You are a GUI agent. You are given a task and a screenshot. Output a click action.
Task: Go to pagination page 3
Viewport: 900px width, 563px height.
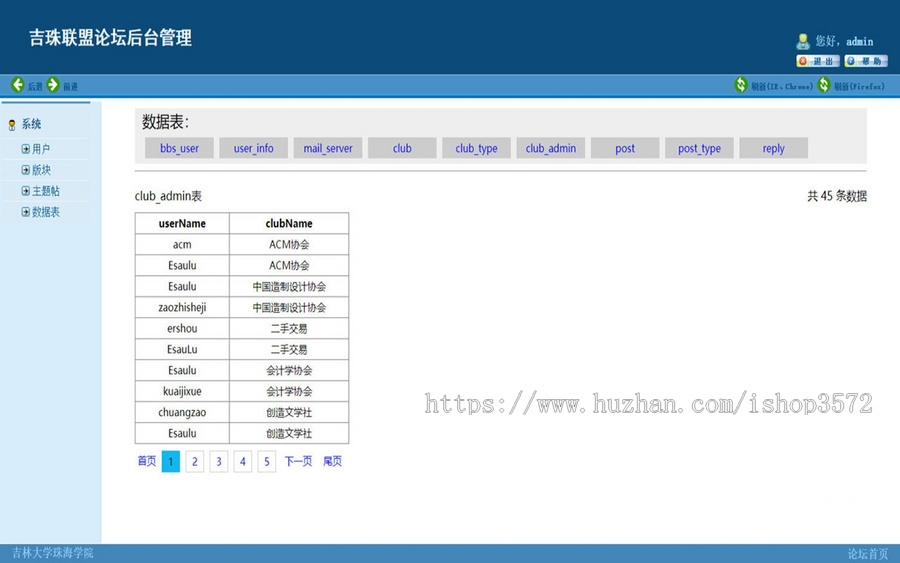point(219,461)
